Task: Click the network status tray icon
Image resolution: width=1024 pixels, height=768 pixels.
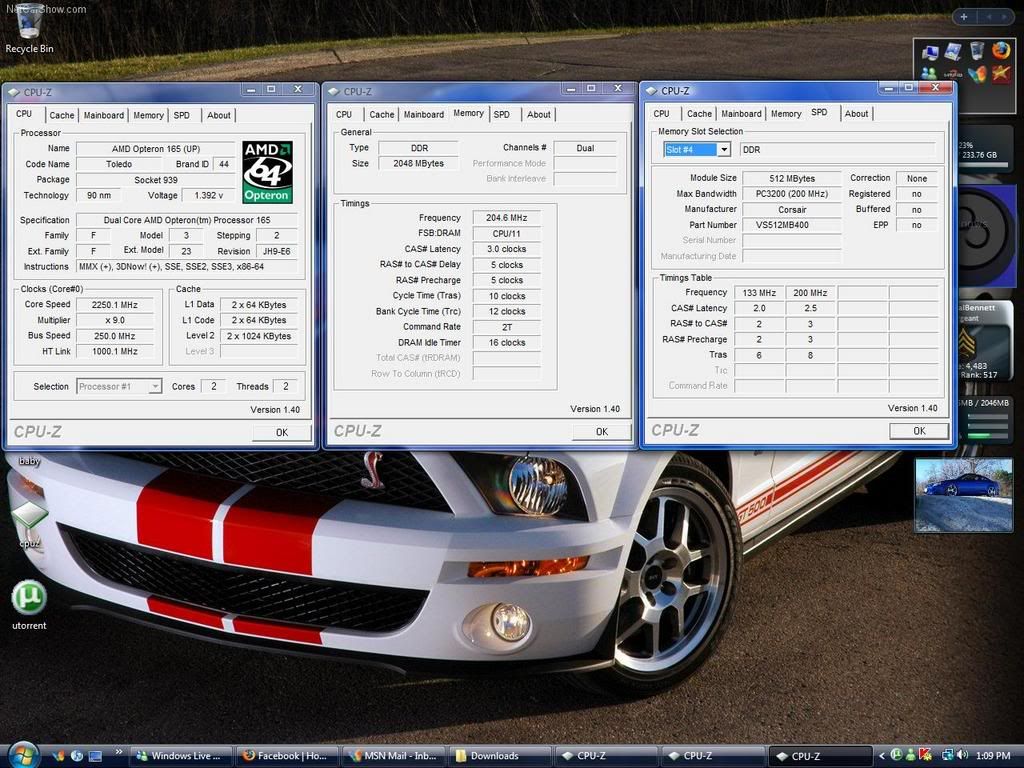Action: click(947, 756)
